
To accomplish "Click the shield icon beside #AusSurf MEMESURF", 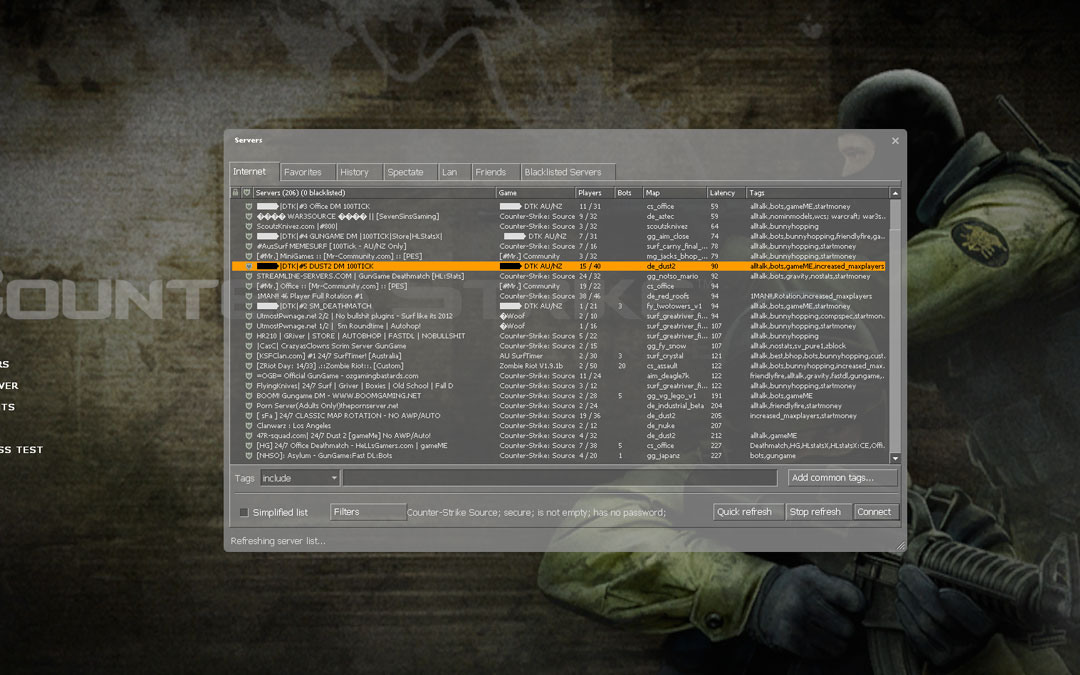I will pyautogui.click(x=249, y=246).
